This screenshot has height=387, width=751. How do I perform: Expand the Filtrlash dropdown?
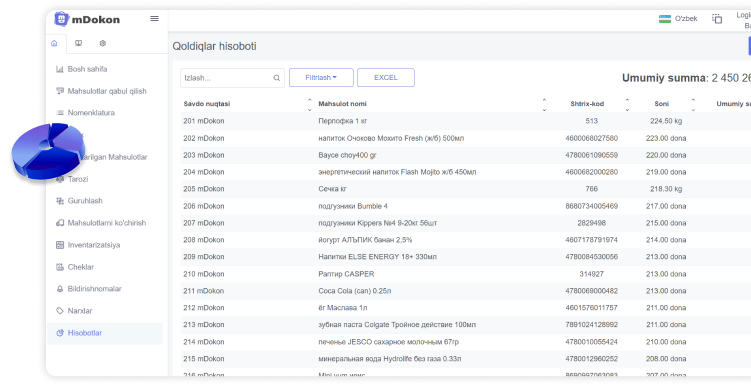tap(321, 78)
